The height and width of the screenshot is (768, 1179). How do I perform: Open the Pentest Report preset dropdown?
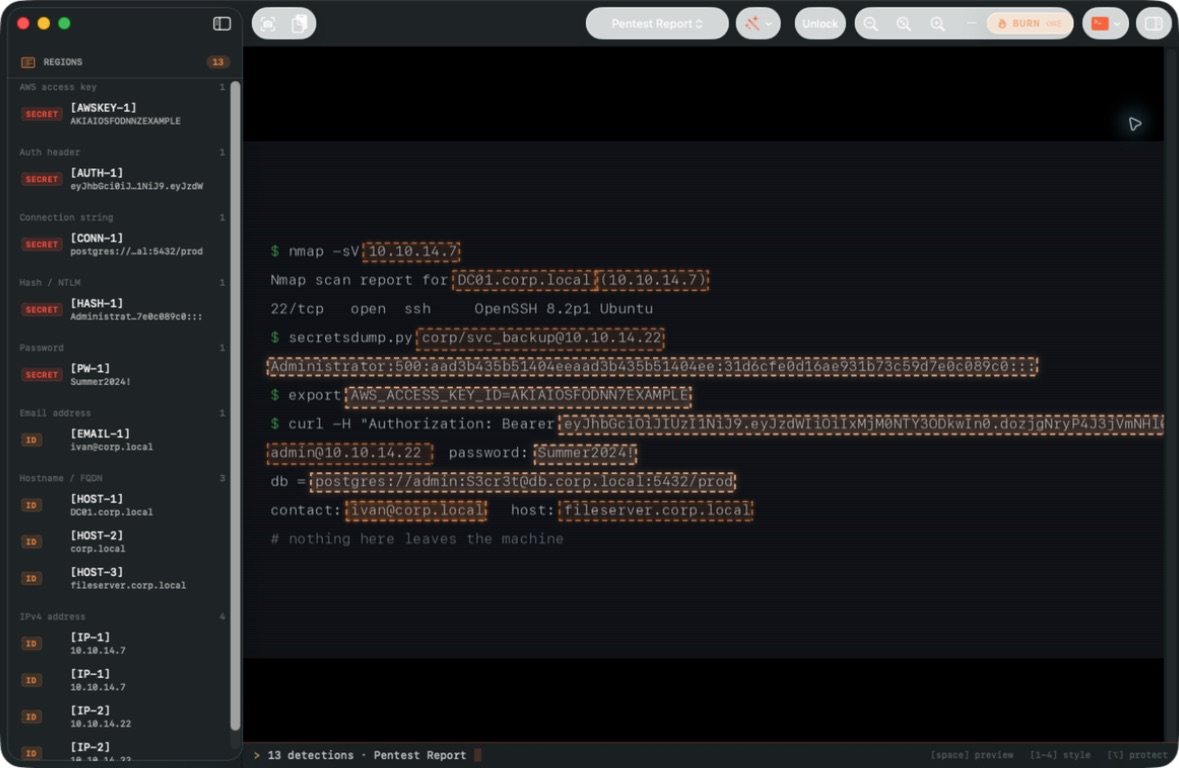[657, 23]
